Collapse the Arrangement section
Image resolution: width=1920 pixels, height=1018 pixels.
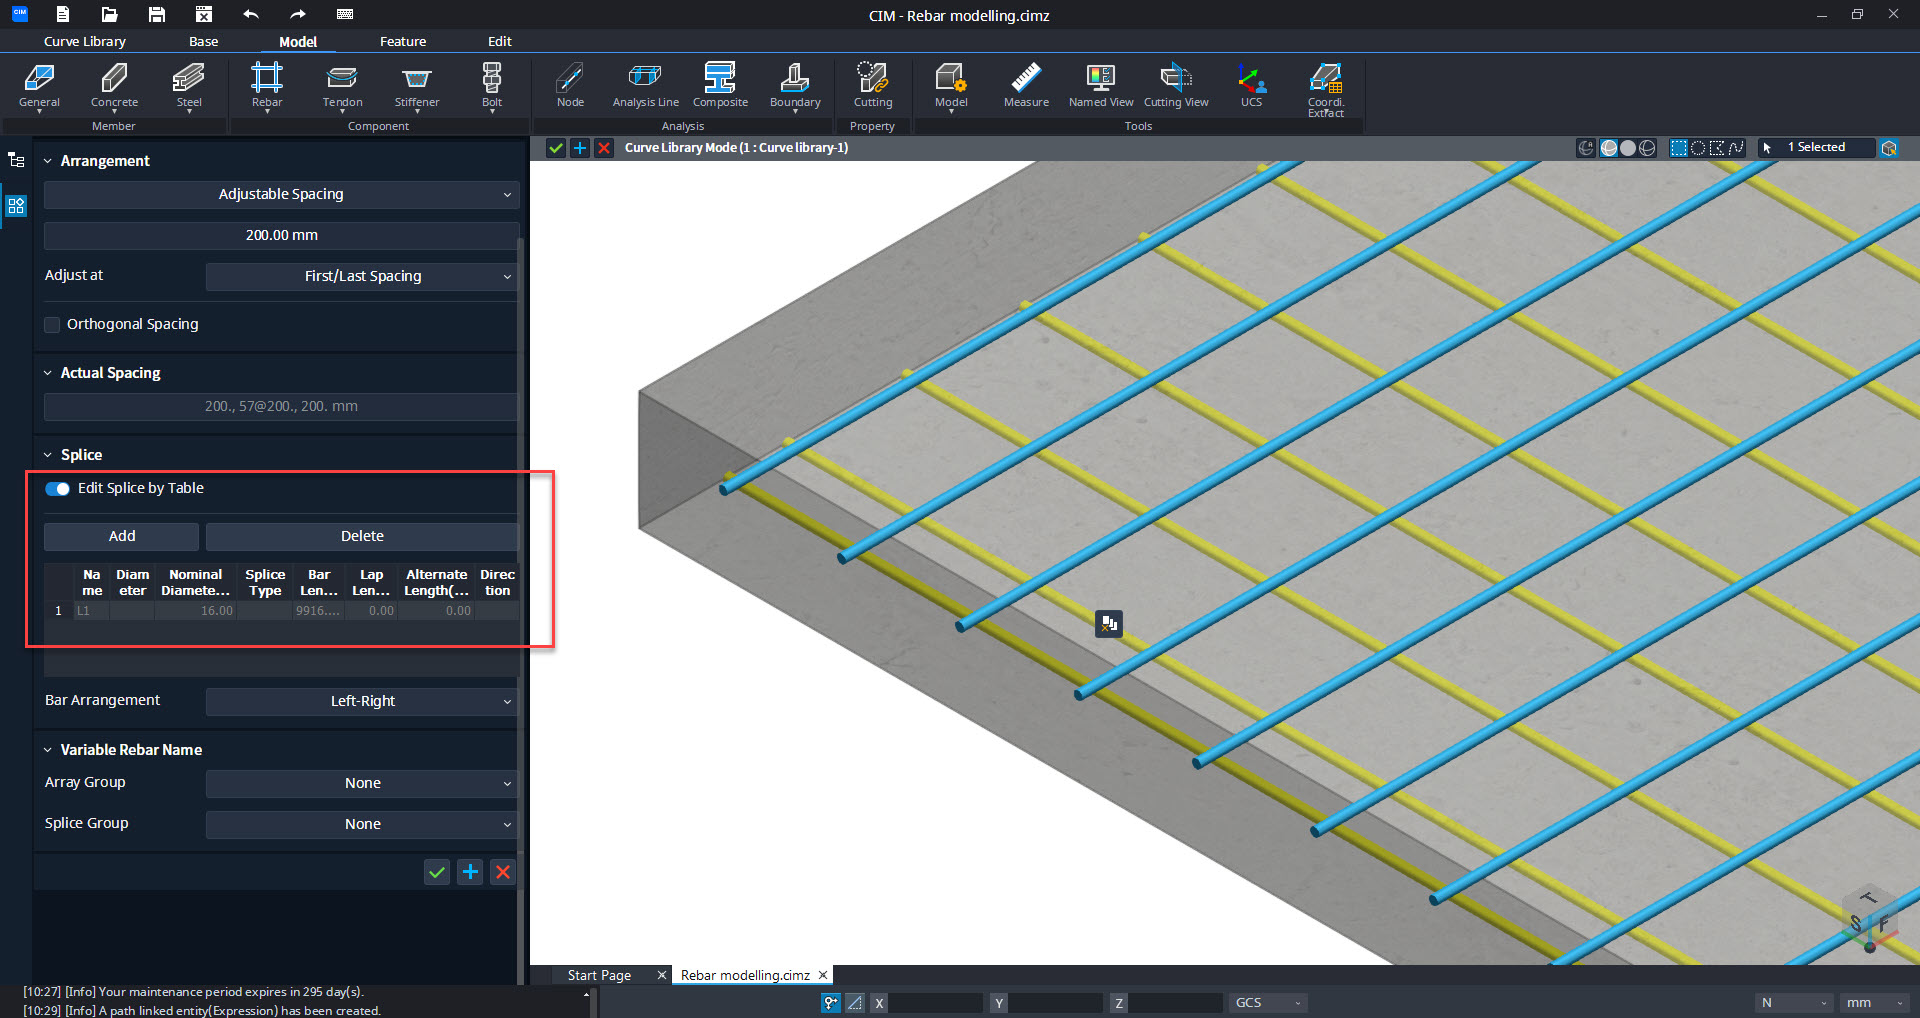tap(47, 161)
